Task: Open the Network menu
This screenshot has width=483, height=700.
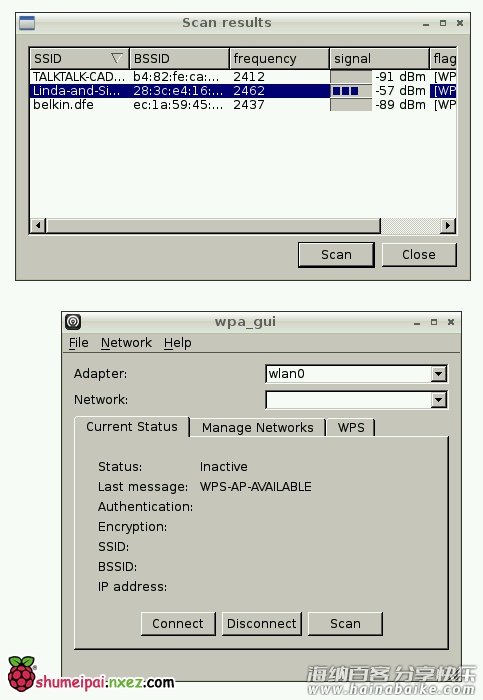Action: point(126,343)
